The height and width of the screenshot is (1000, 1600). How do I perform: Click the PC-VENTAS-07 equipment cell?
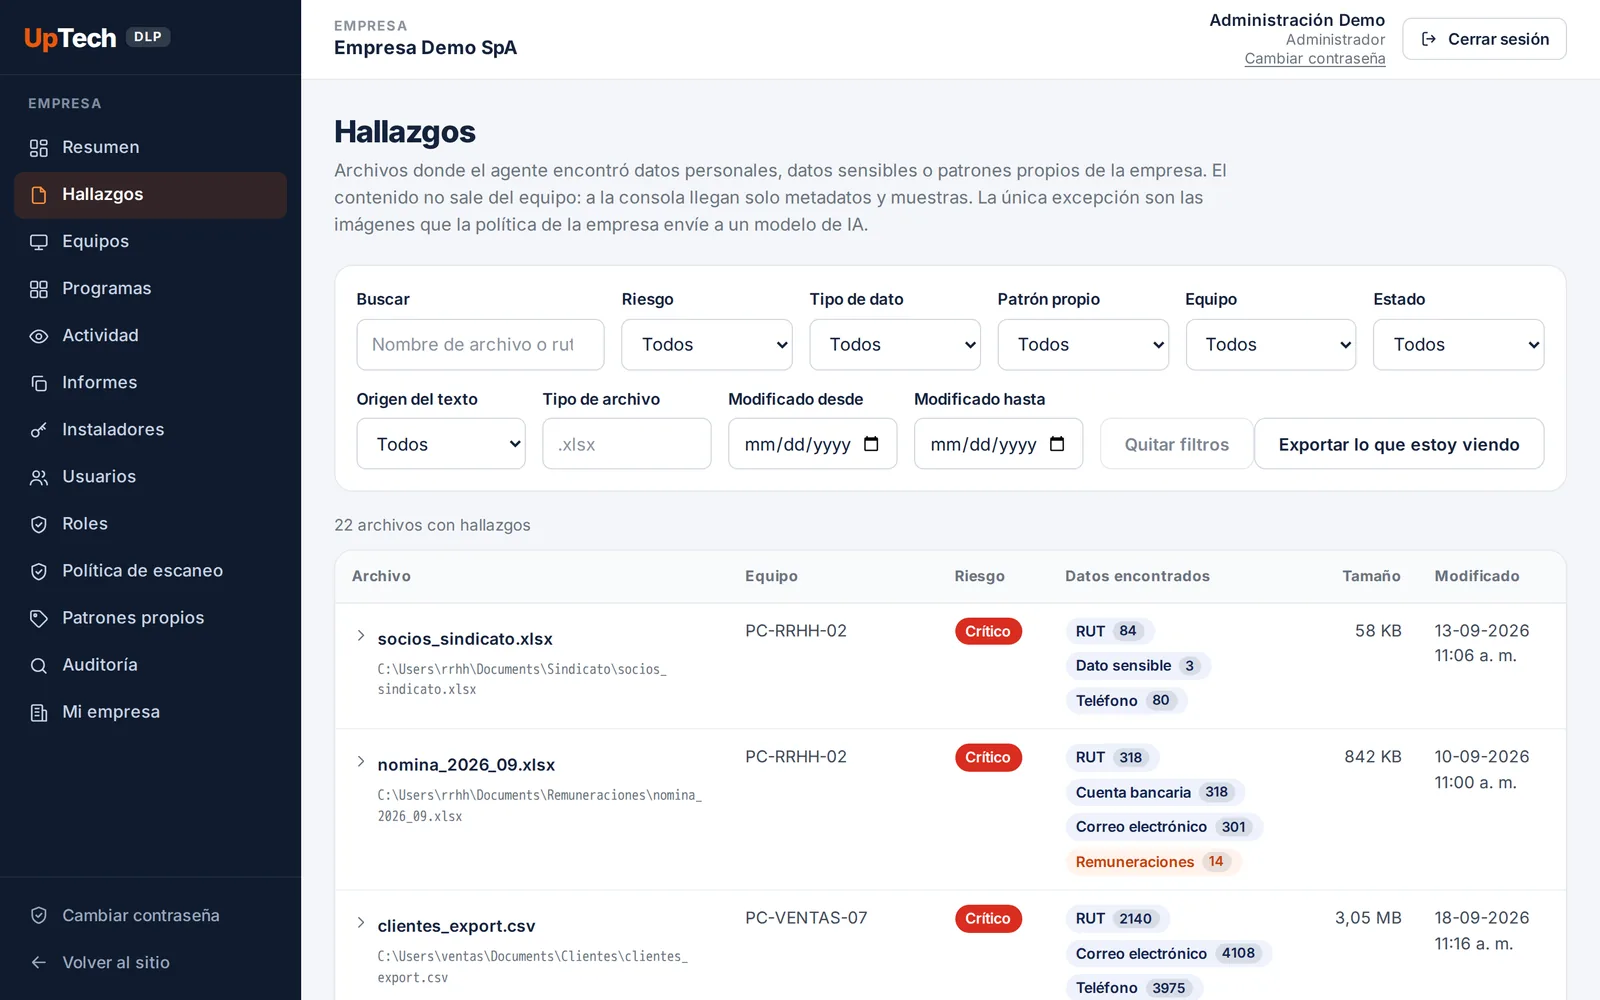pyautogui.click(x=806, y=918)
